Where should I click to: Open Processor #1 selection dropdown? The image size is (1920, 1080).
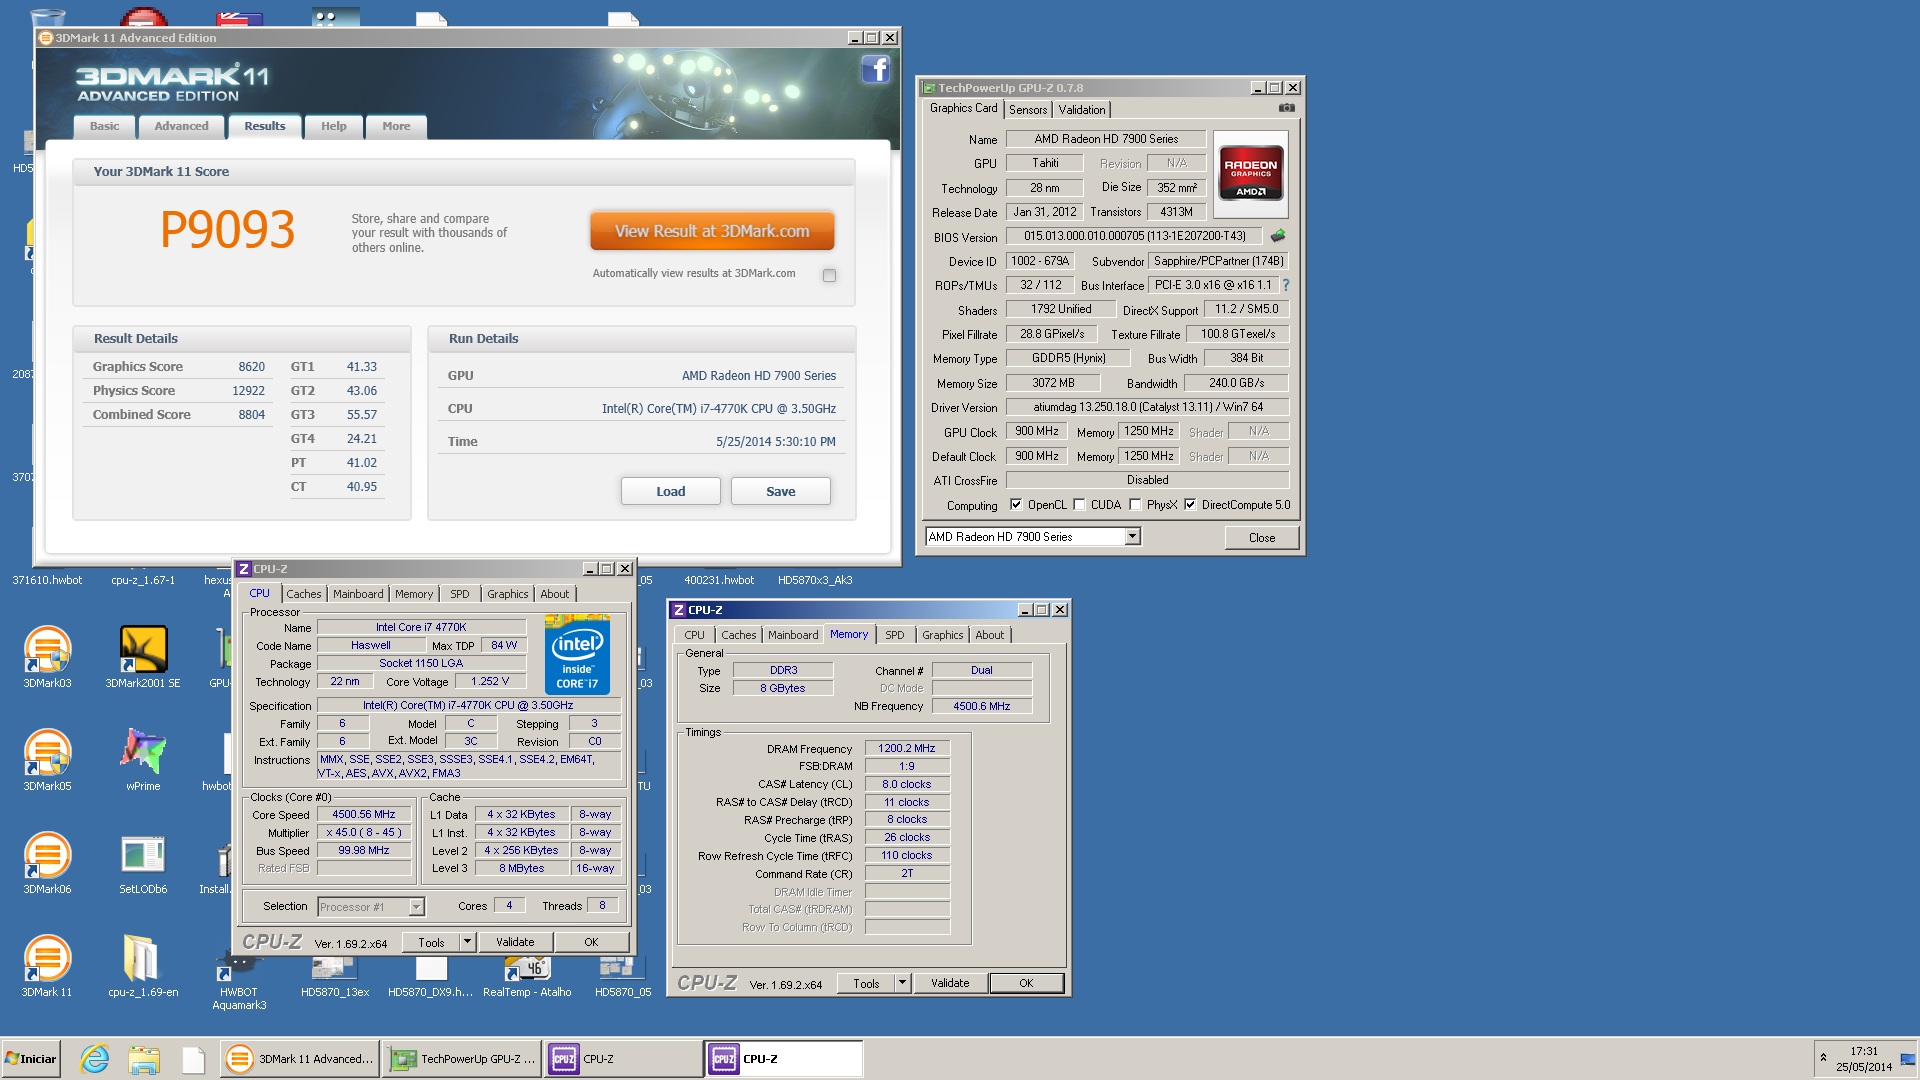(416, 907)
